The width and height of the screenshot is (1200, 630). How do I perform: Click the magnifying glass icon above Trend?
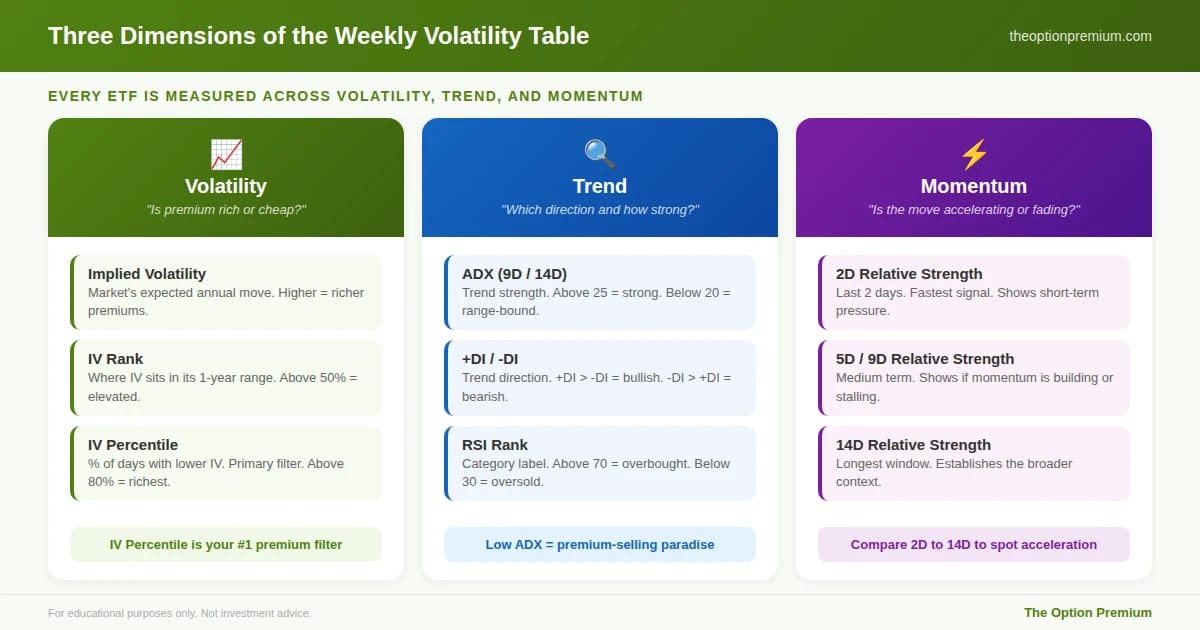tap(600, 154)
